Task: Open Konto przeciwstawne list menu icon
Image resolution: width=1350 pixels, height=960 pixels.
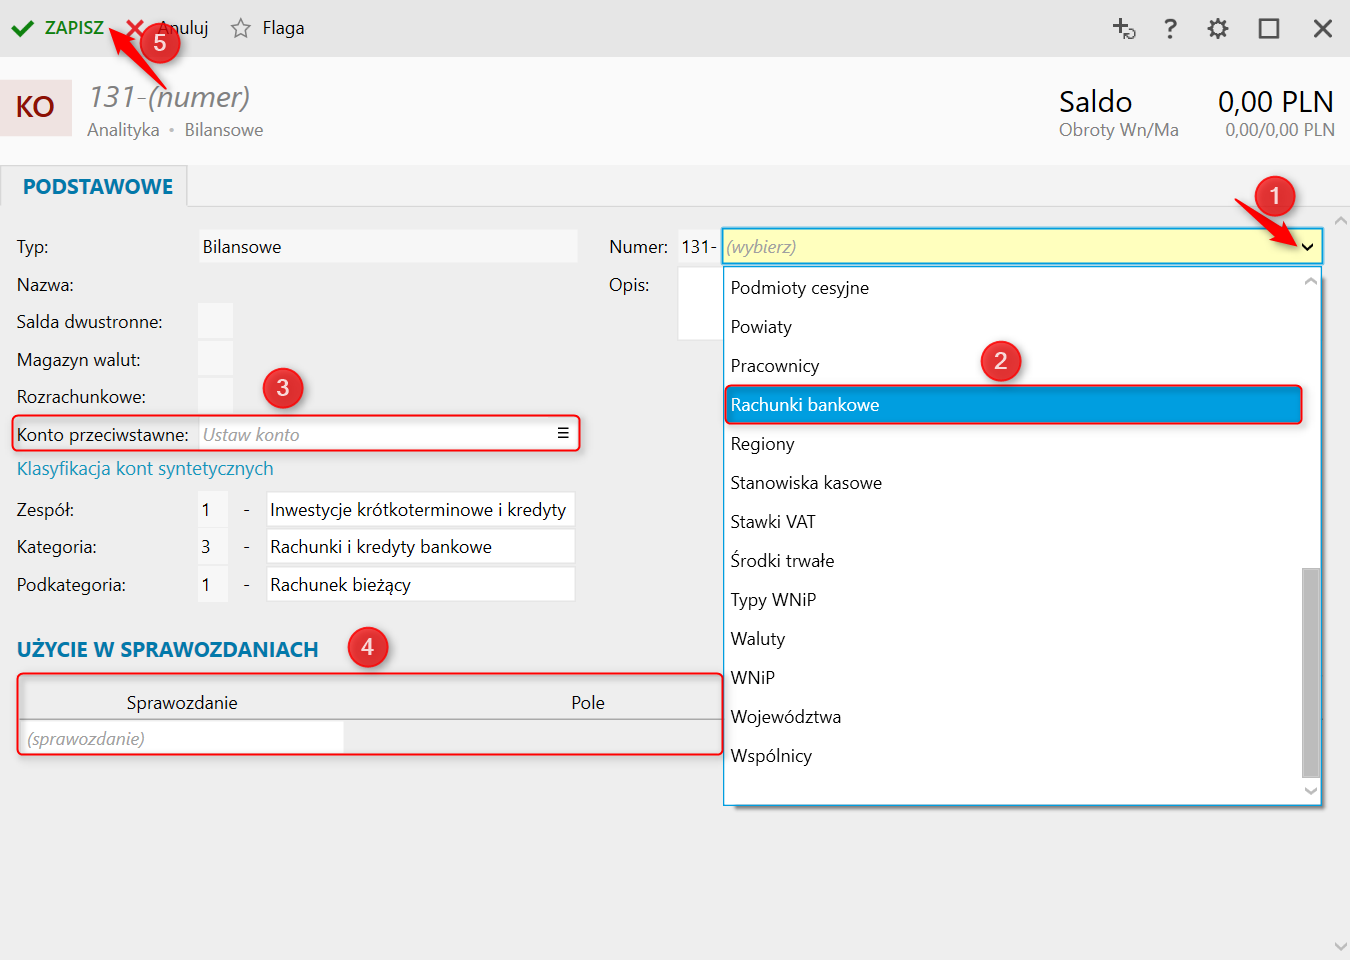Action: pos(563,433)
